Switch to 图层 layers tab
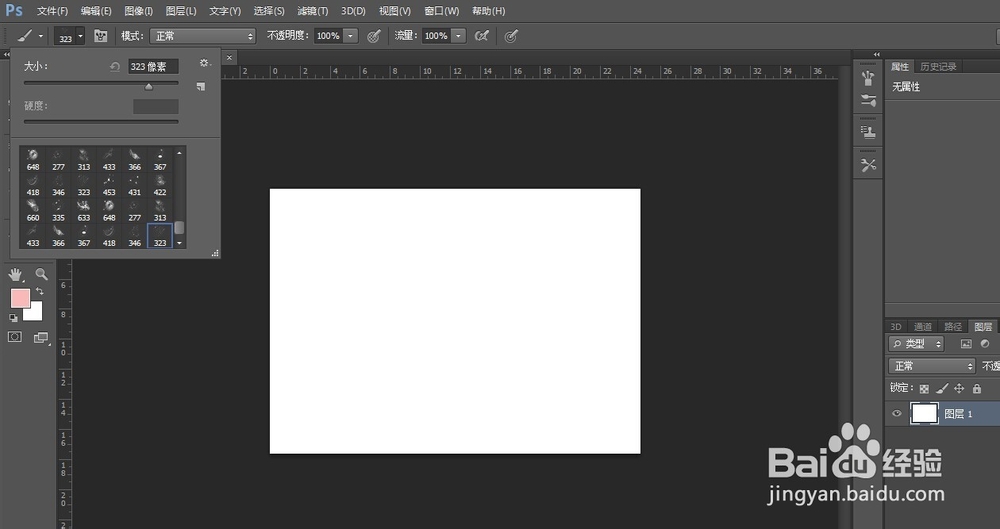Viewport: 1000px width, 529px height. [983, 327]
